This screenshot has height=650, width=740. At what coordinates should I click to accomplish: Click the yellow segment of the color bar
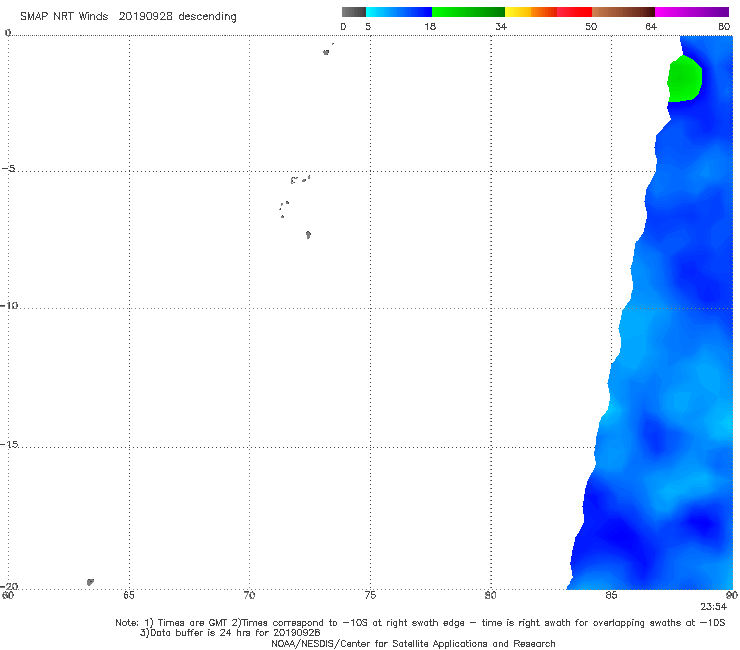[x=518, y=12]
